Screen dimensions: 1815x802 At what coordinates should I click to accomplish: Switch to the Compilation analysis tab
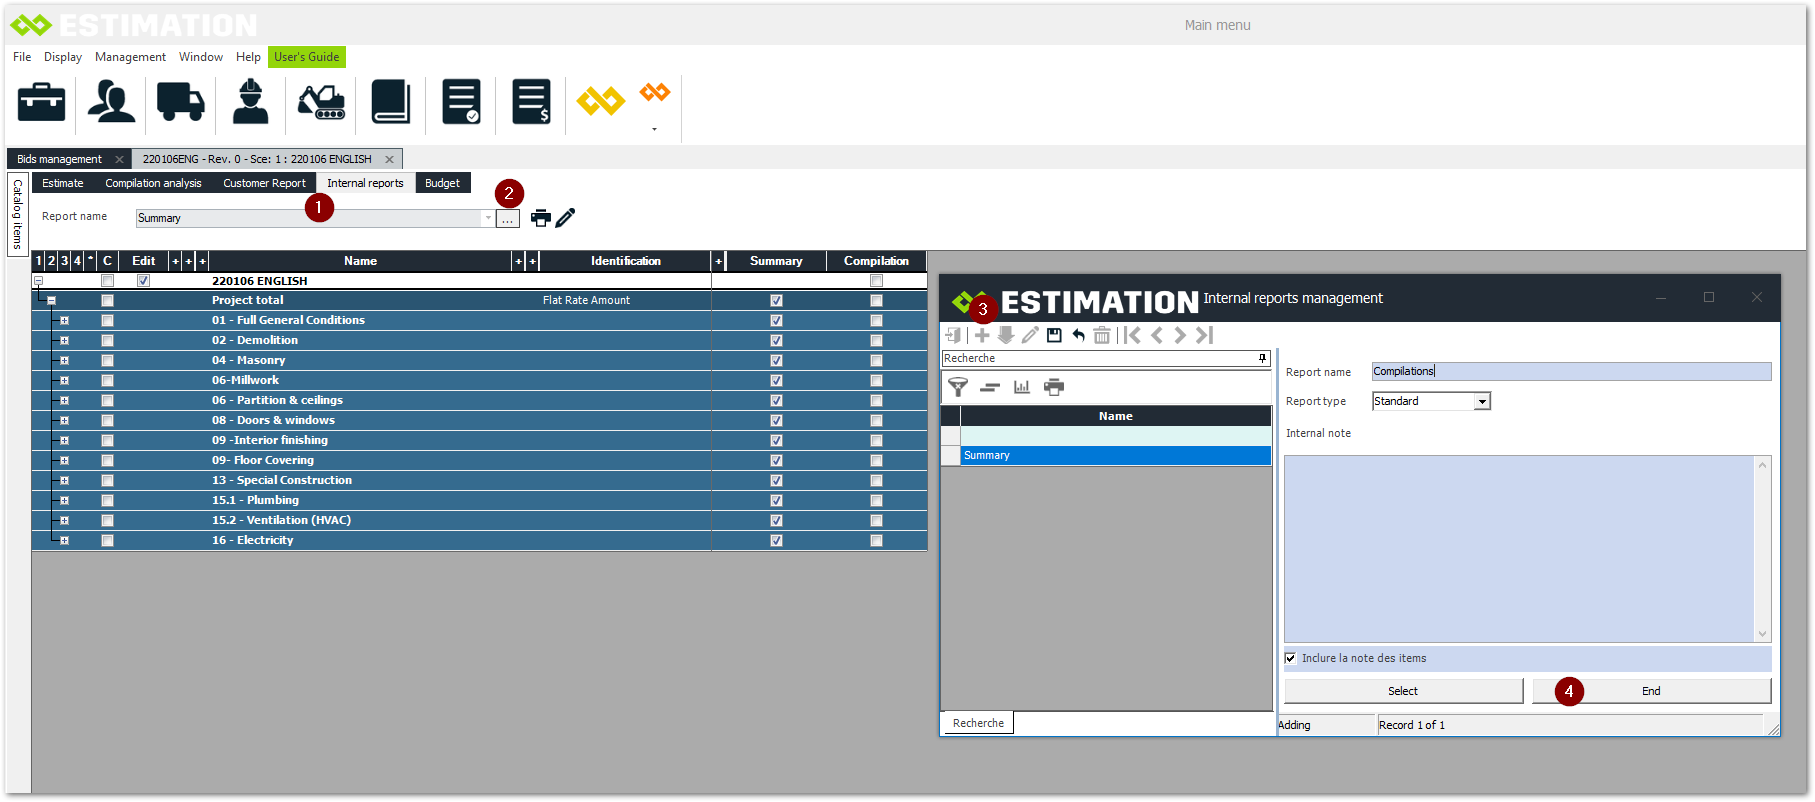click(x=153, y=183)
